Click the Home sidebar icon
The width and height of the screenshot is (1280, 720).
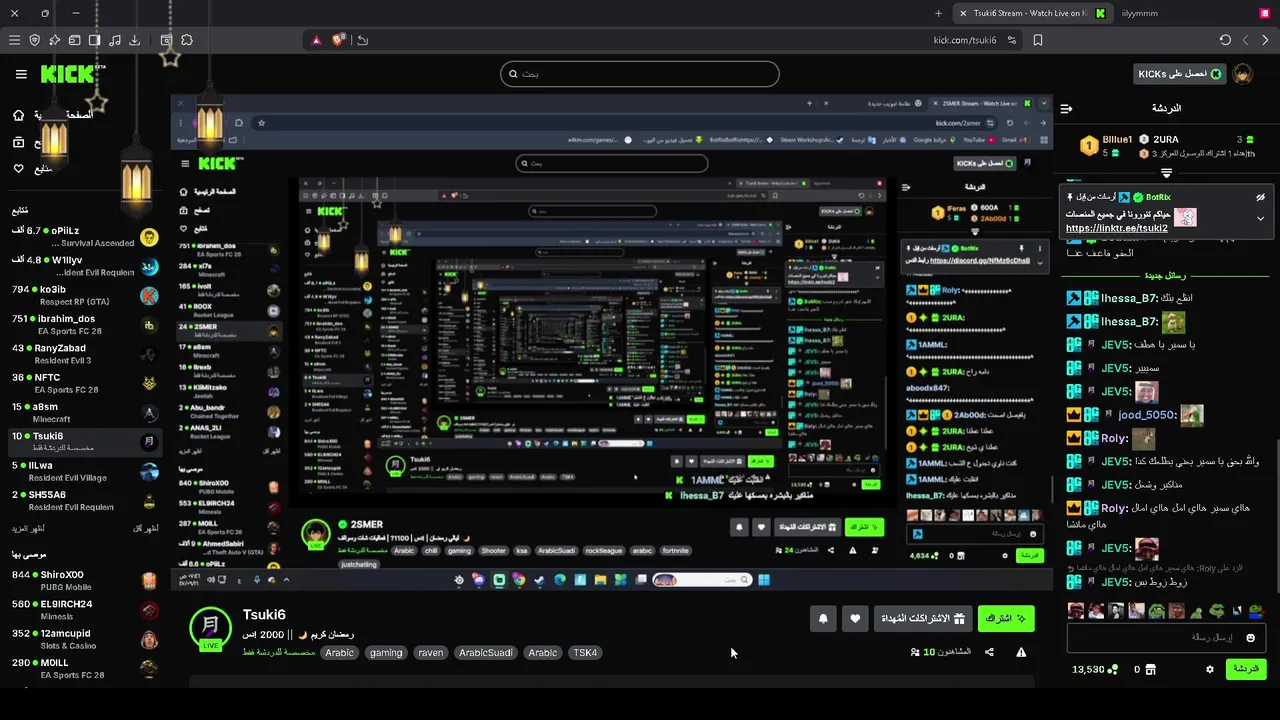(18, 115)
